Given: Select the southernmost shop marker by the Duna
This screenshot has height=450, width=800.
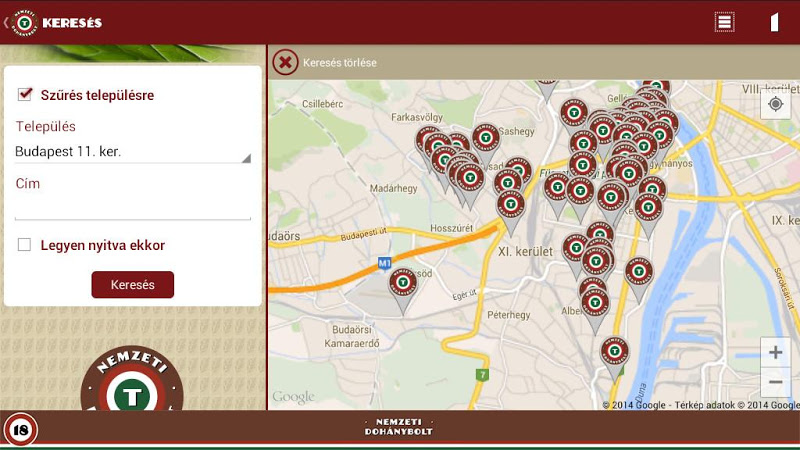Looking at the screenshot, I should click(x=615, y=357).
